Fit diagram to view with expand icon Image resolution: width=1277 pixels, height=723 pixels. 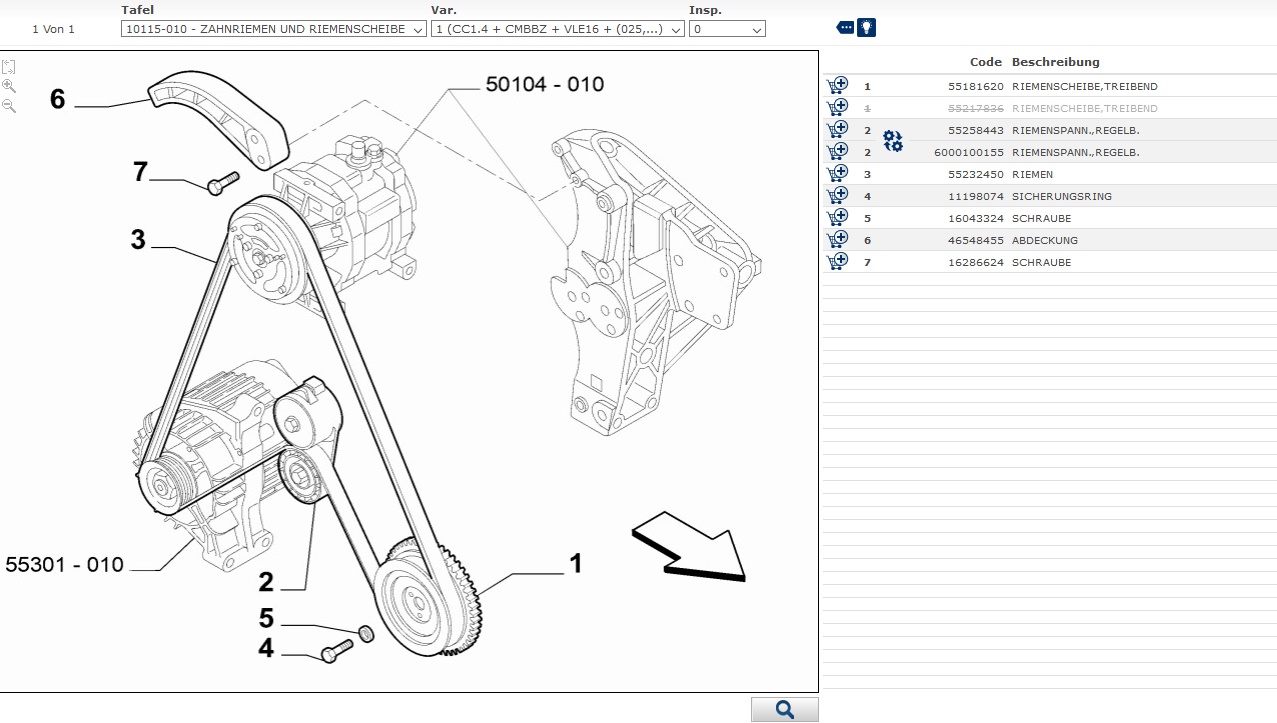pyautogui.click(x=9, y=67)
